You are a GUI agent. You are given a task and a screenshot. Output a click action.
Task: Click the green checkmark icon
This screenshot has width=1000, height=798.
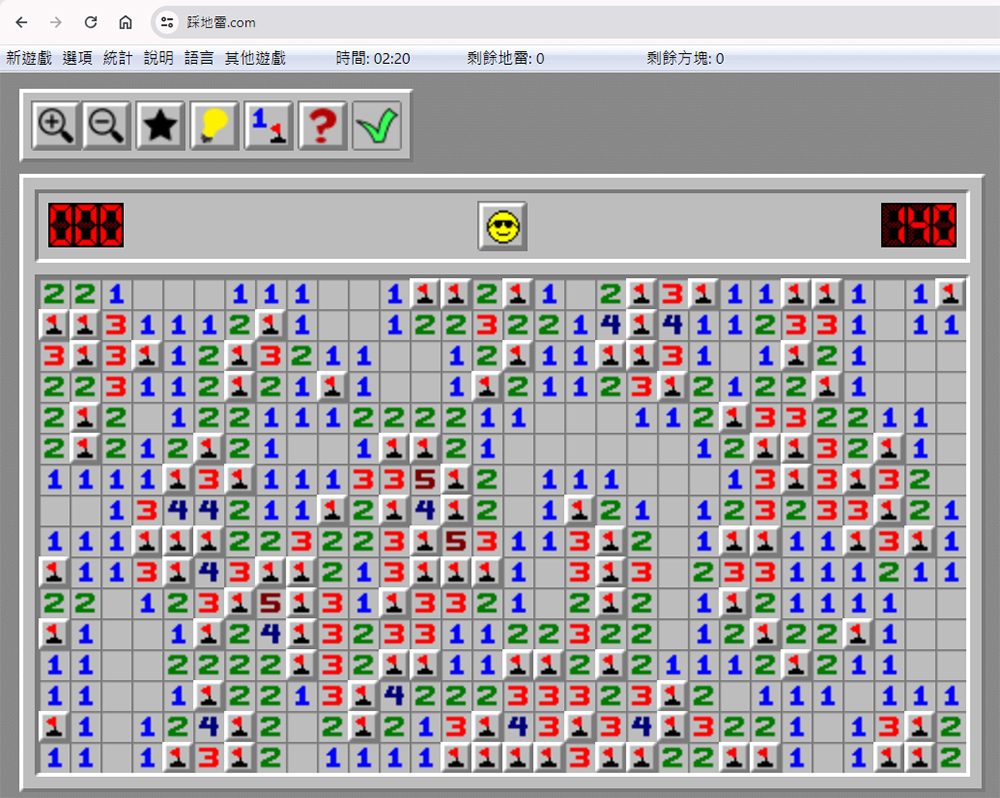[x=377, y=125]
